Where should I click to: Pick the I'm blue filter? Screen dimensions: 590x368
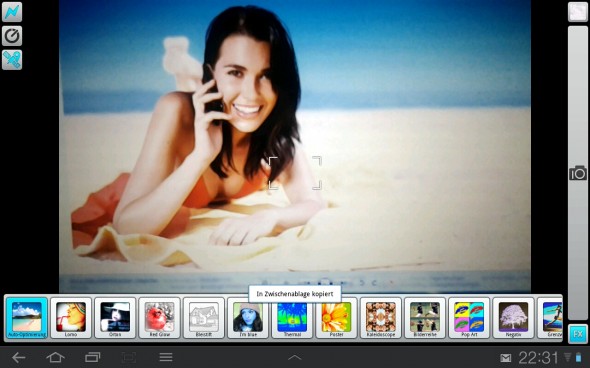click(248, 318)
